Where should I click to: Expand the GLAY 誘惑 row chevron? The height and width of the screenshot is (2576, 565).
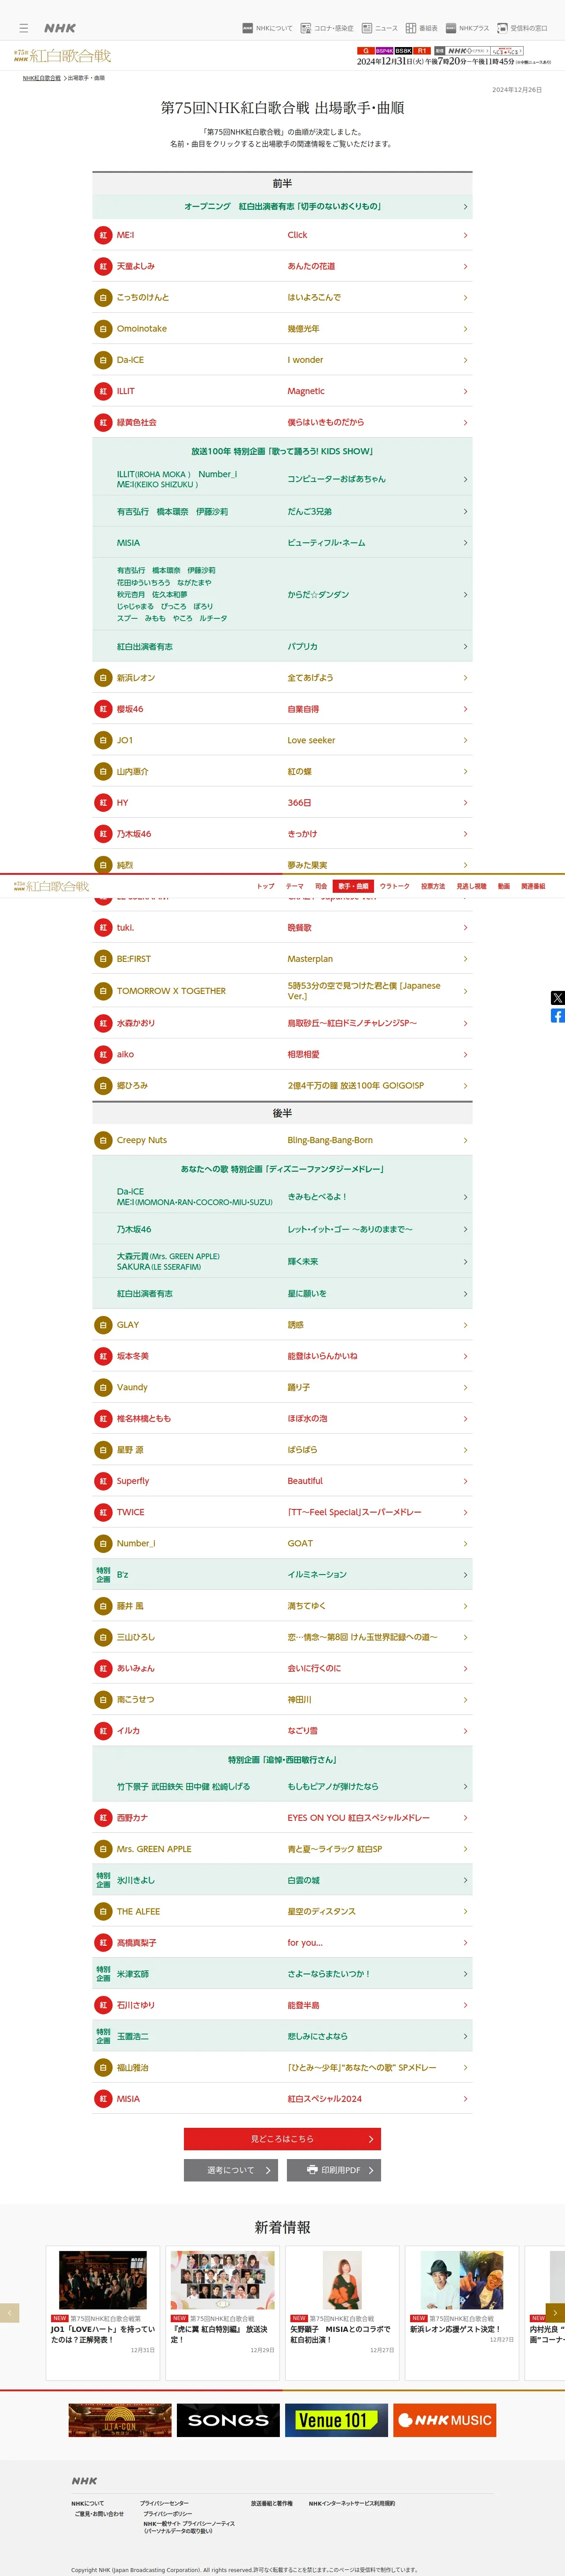point(465,1325)
